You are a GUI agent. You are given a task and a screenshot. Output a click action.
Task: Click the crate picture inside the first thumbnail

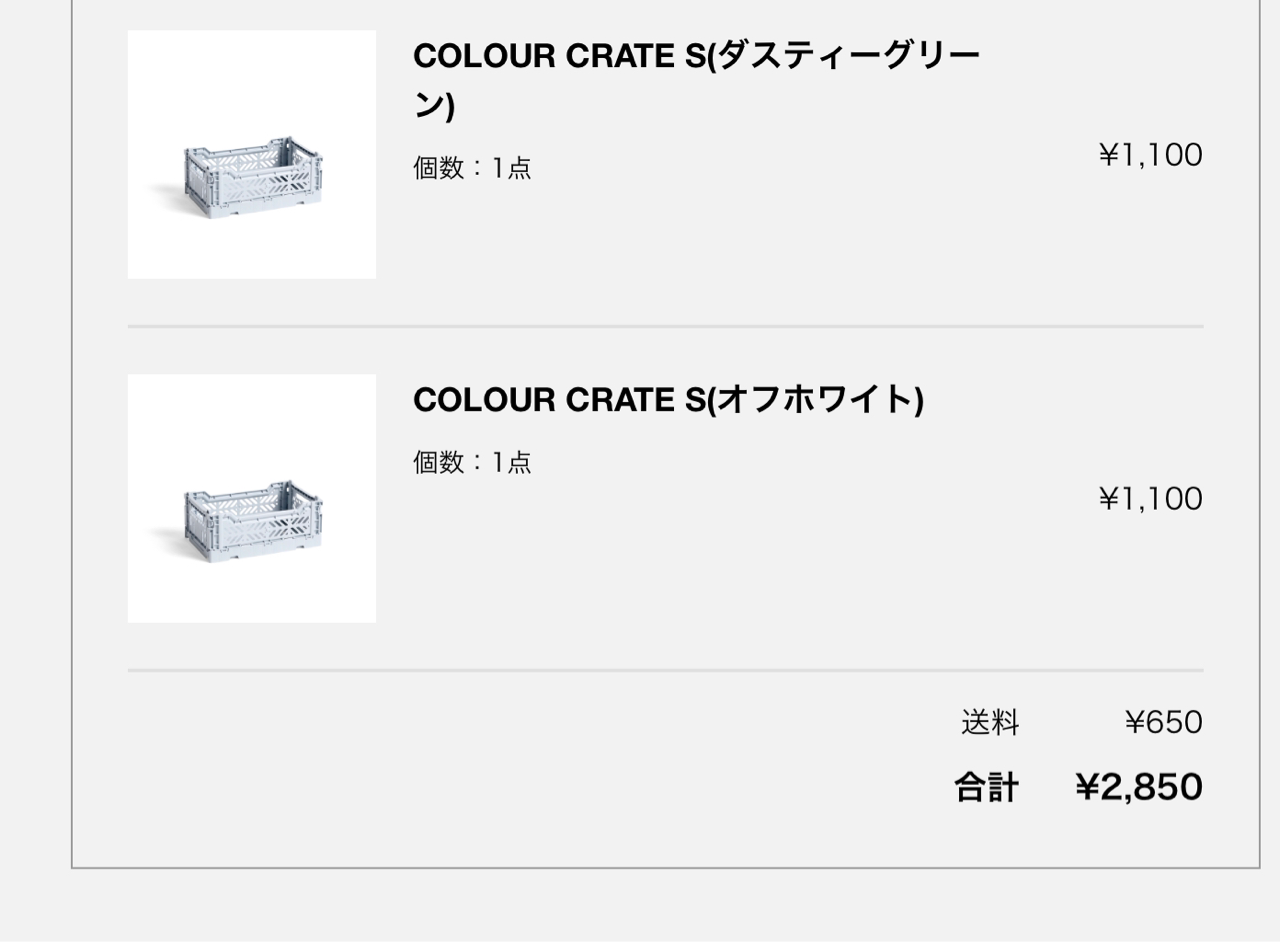click(237, 181)
